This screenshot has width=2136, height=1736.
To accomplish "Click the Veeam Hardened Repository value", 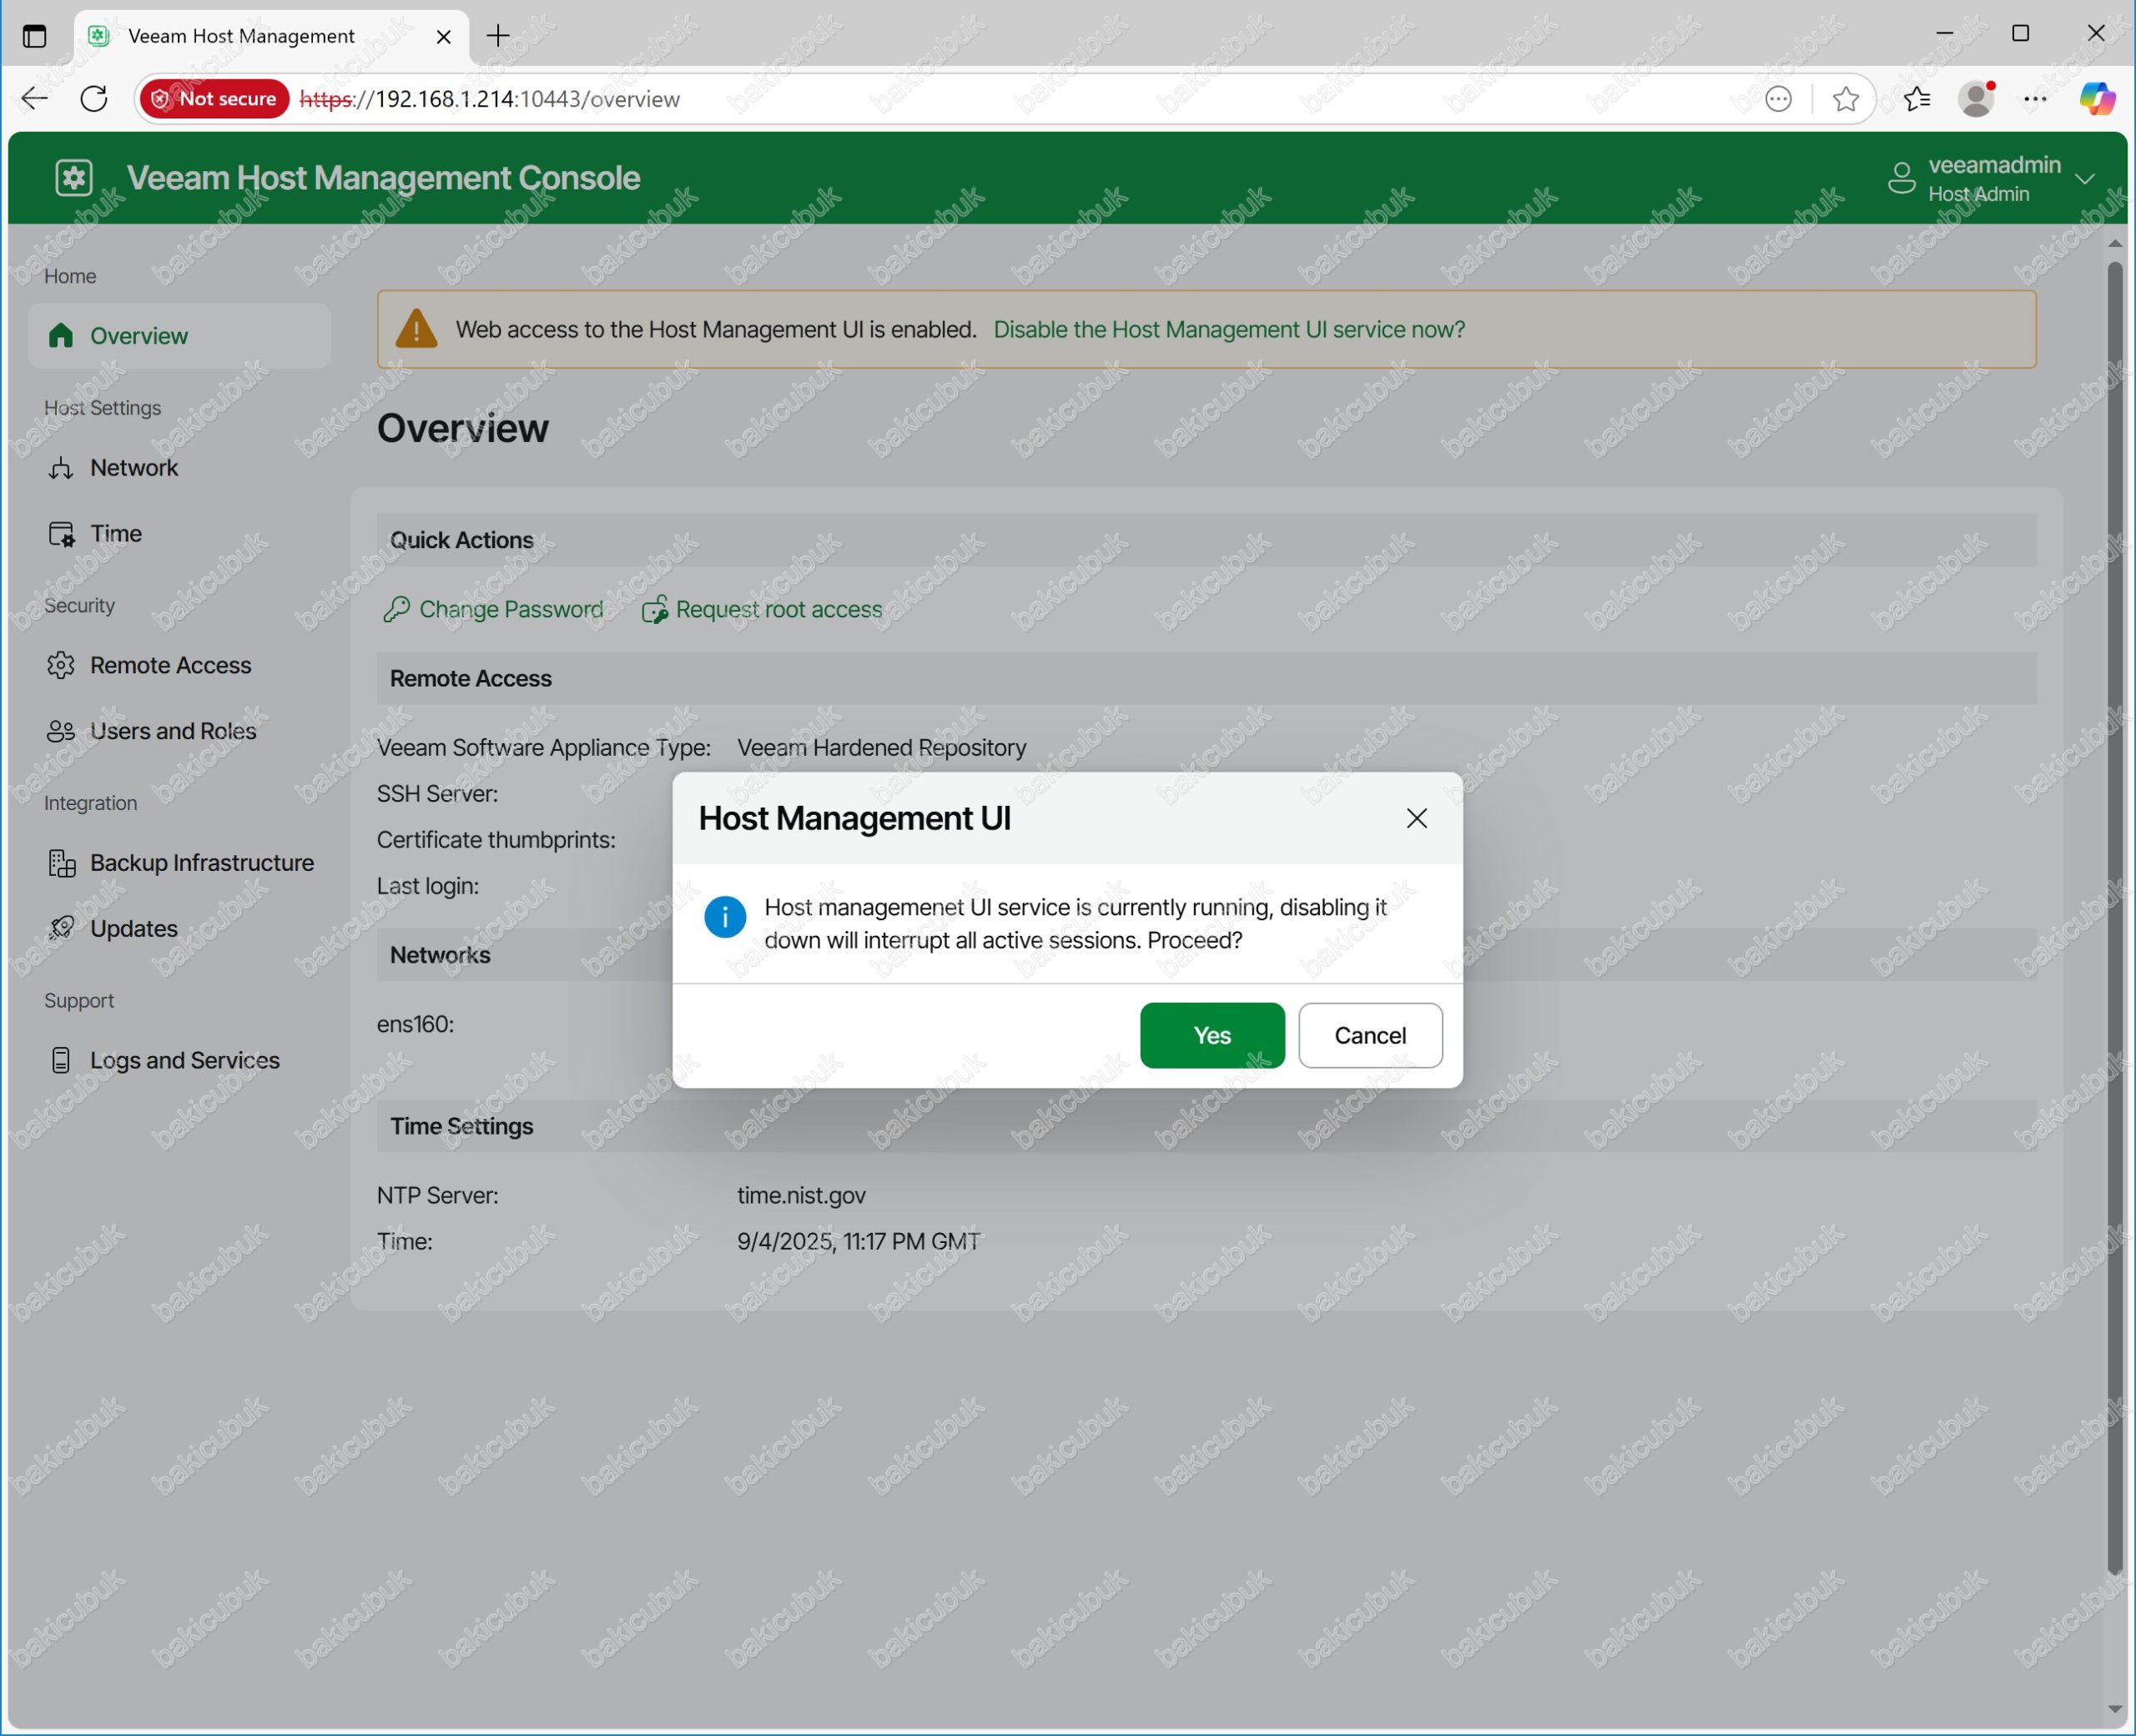I will click(x=882, y=748).
